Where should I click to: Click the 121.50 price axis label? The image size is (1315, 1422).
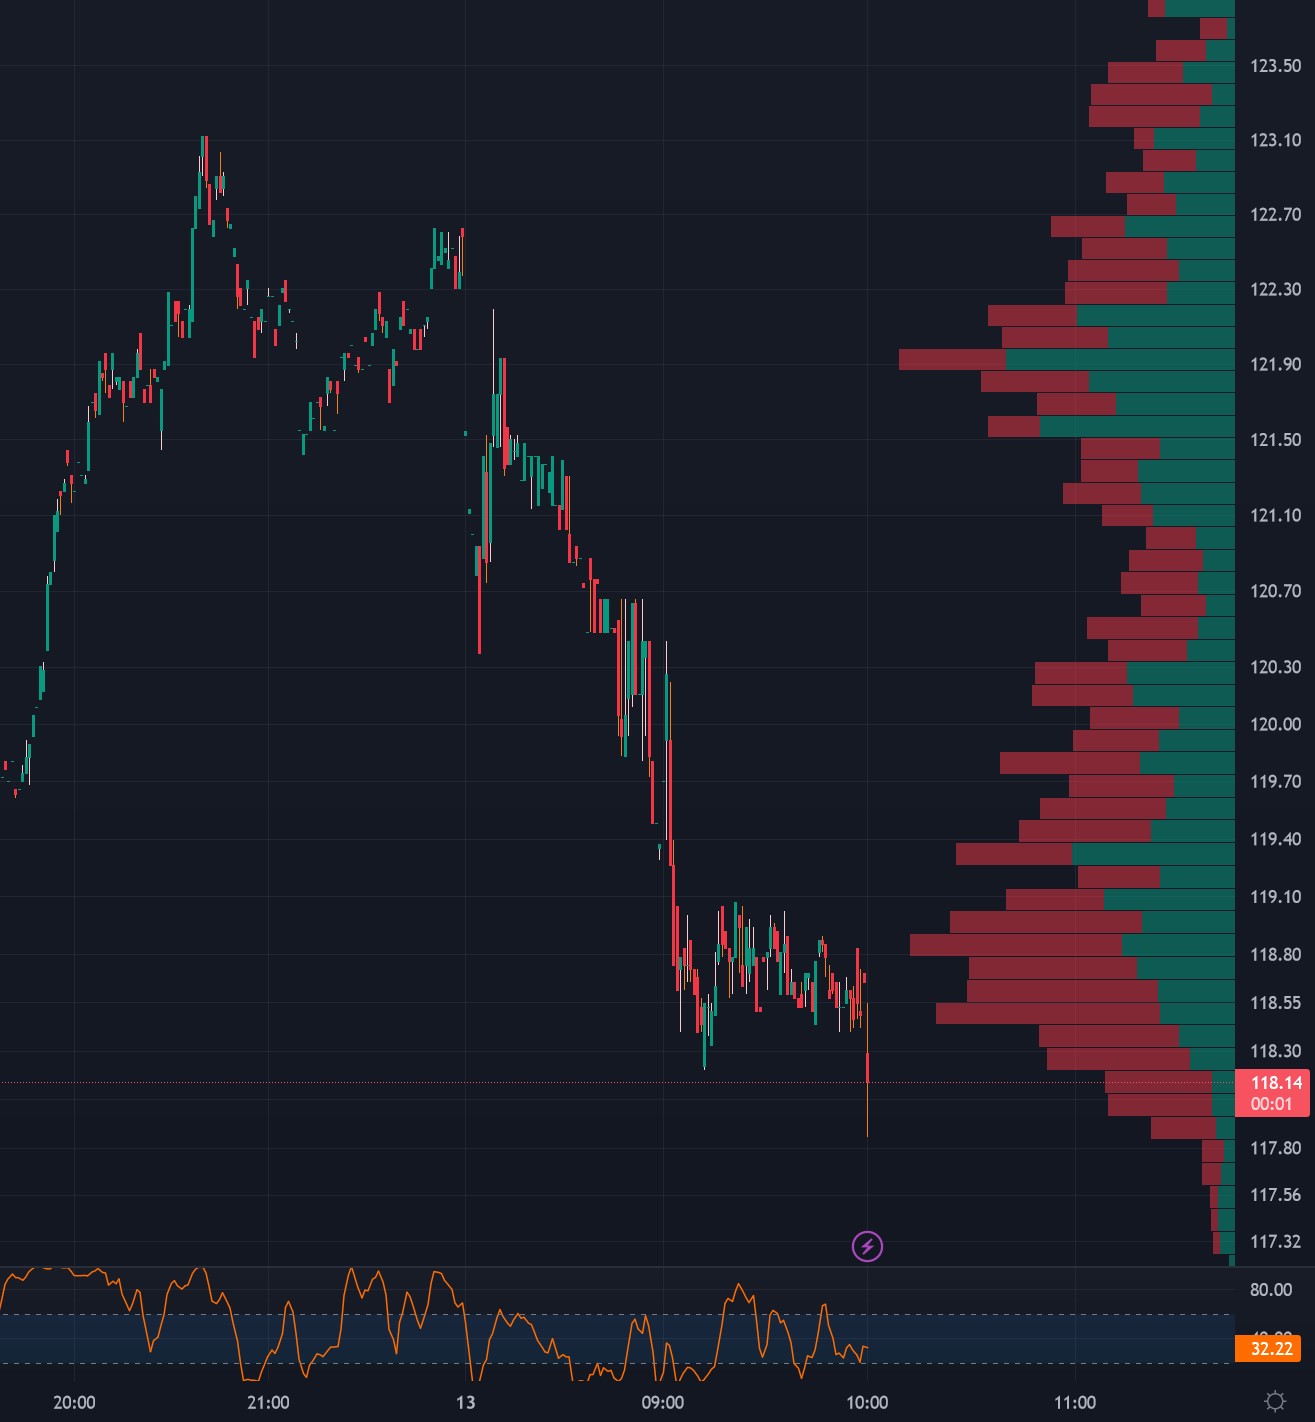click(x=1276, y=440)
